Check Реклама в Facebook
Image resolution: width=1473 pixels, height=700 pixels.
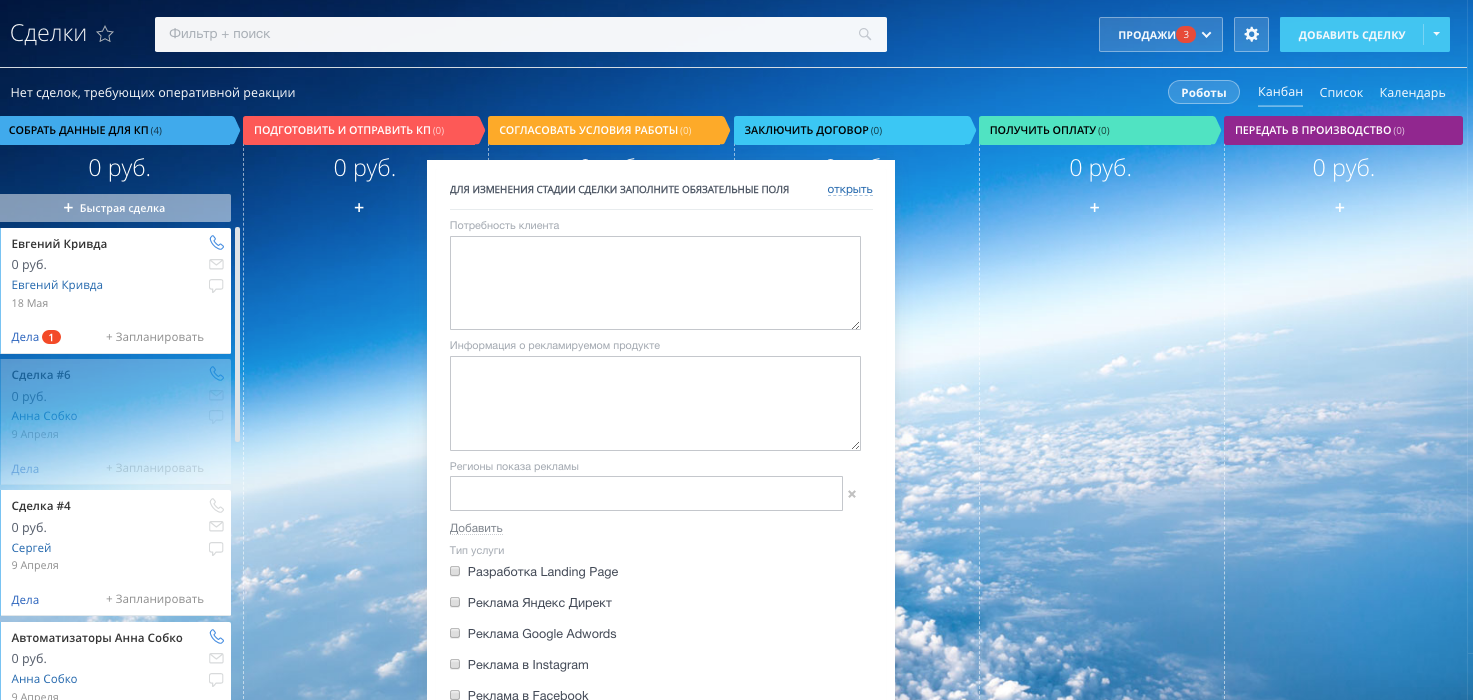tap(456, 694)
